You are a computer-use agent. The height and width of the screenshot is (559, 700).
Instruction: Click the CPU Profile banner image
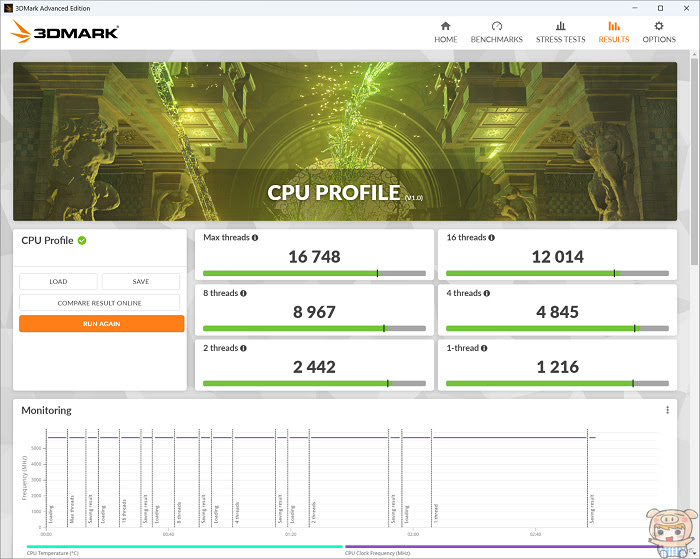[x=345, y=141]
